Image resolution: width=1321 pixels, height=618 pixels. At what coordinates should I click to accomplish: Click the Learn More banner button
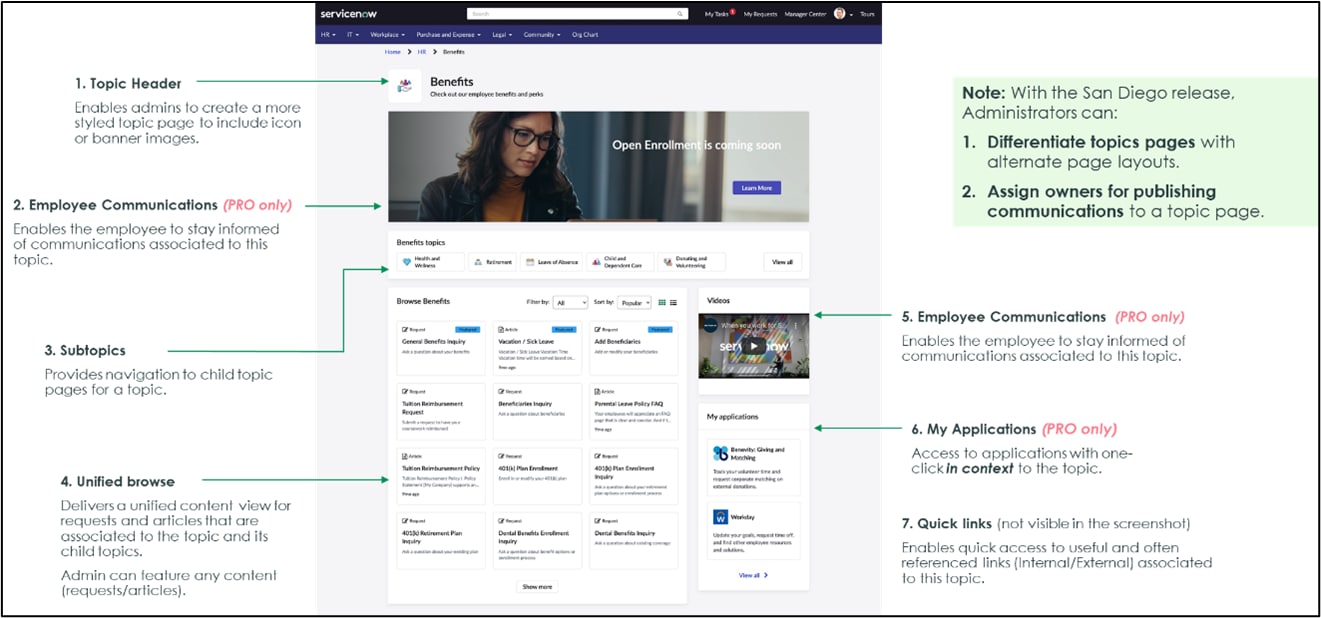point(758,188)
